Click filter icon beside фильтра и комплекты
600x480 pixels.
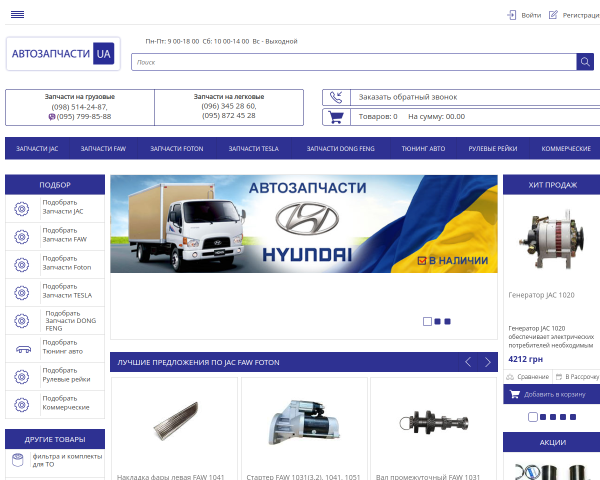18,460
